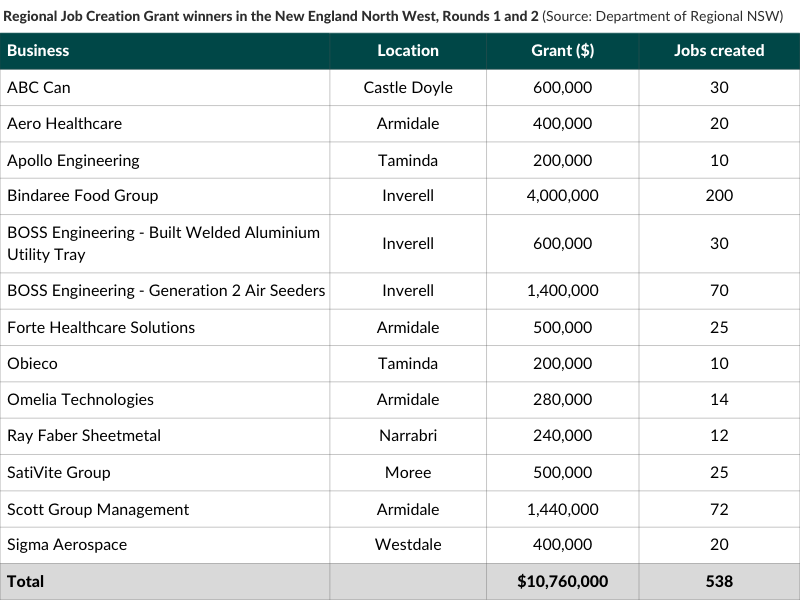The height and width of the screenshot is (600, 800).
Task: Click the $10,760,000 total grant cell
Action: (x=562, y=581)
